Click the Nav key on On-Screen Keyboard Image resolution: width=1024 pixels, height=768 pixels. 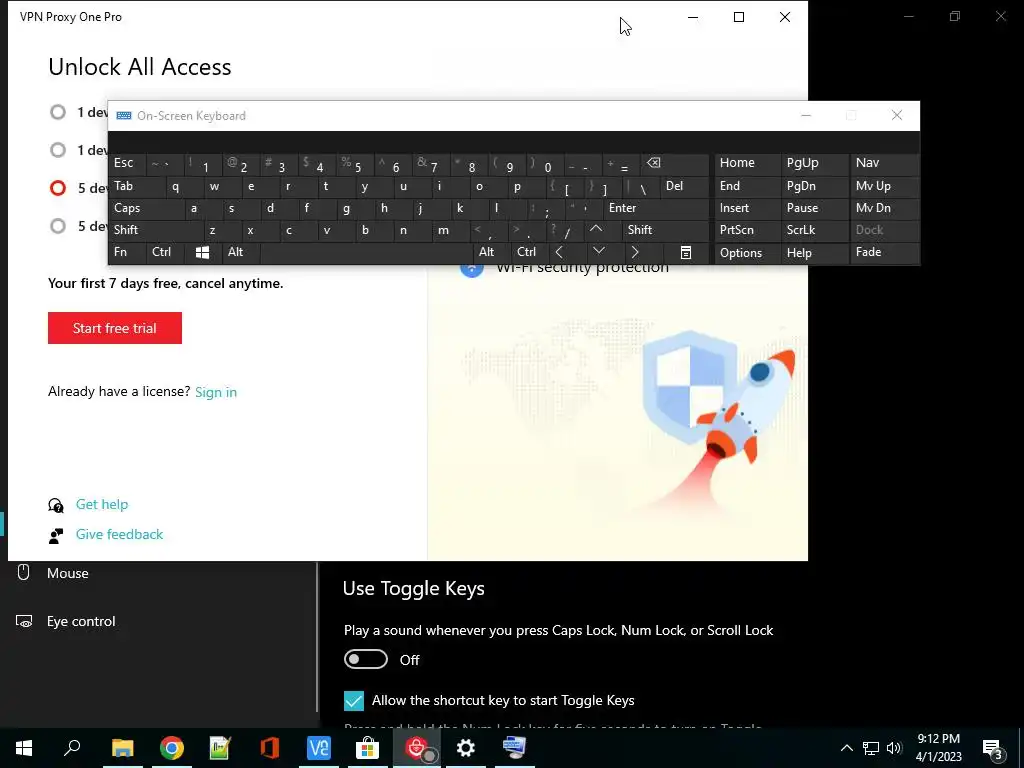884,164
